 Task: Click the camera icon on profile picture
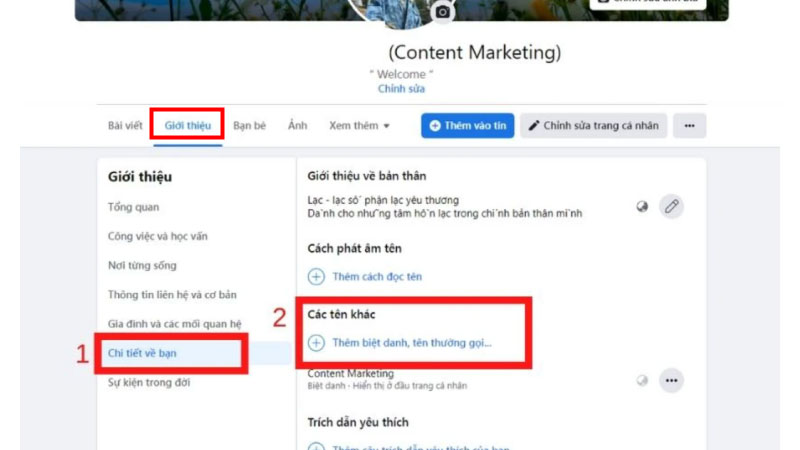[443, 11]
